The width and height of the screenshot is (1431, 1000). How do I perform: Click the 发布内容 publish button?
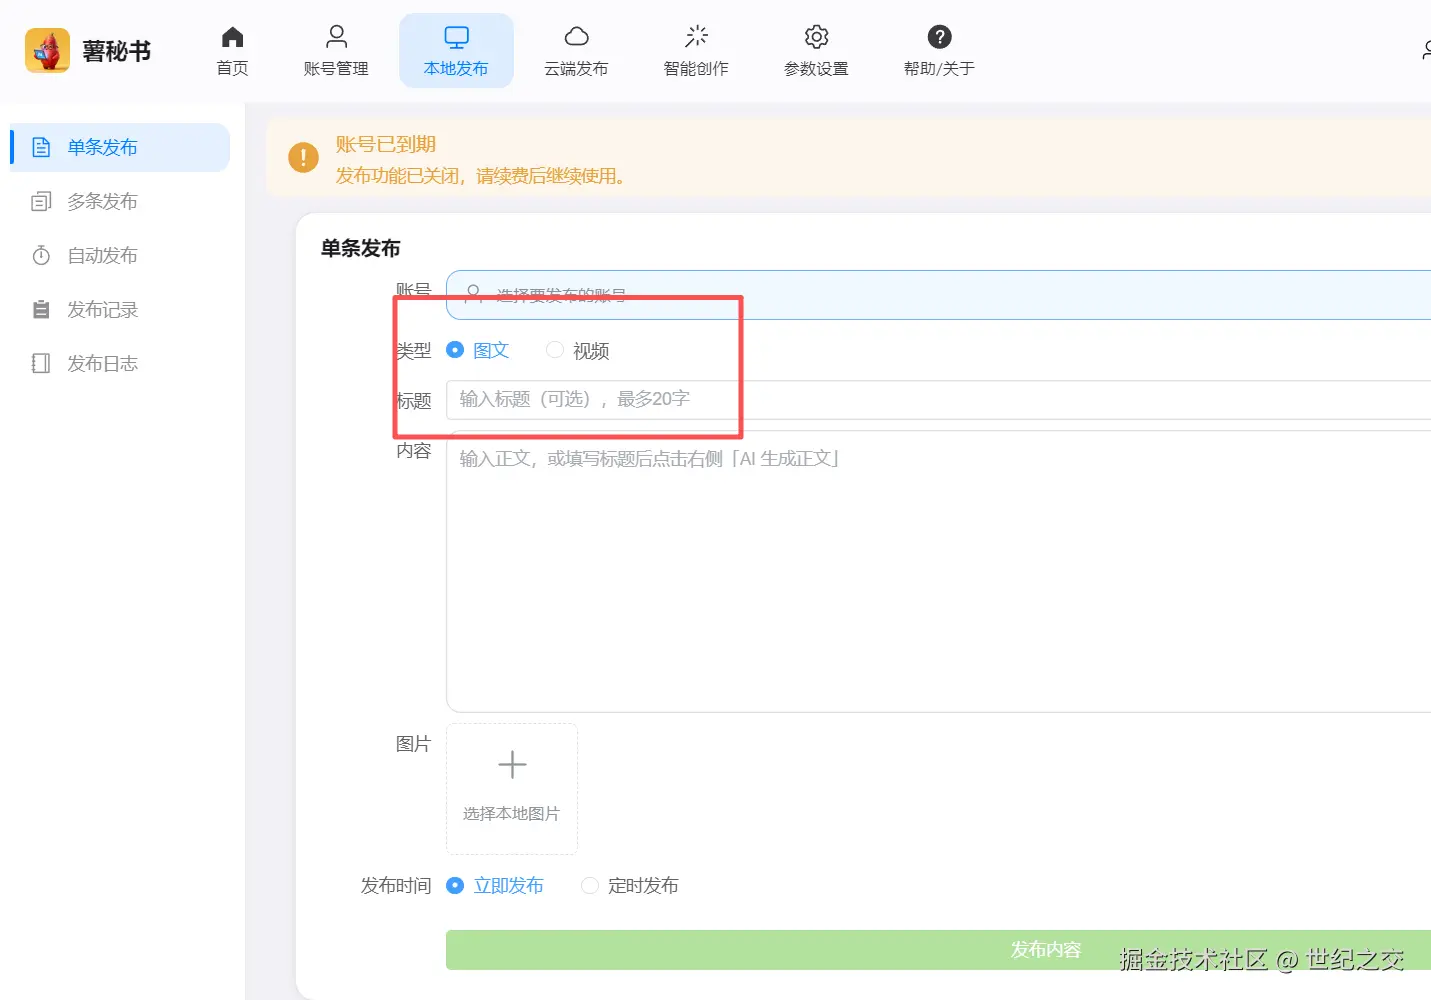(1044, 950)
